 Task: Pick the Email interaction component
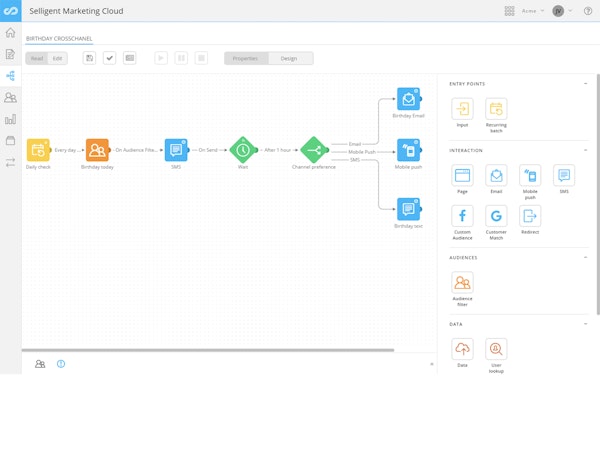(x=496, y=176)
